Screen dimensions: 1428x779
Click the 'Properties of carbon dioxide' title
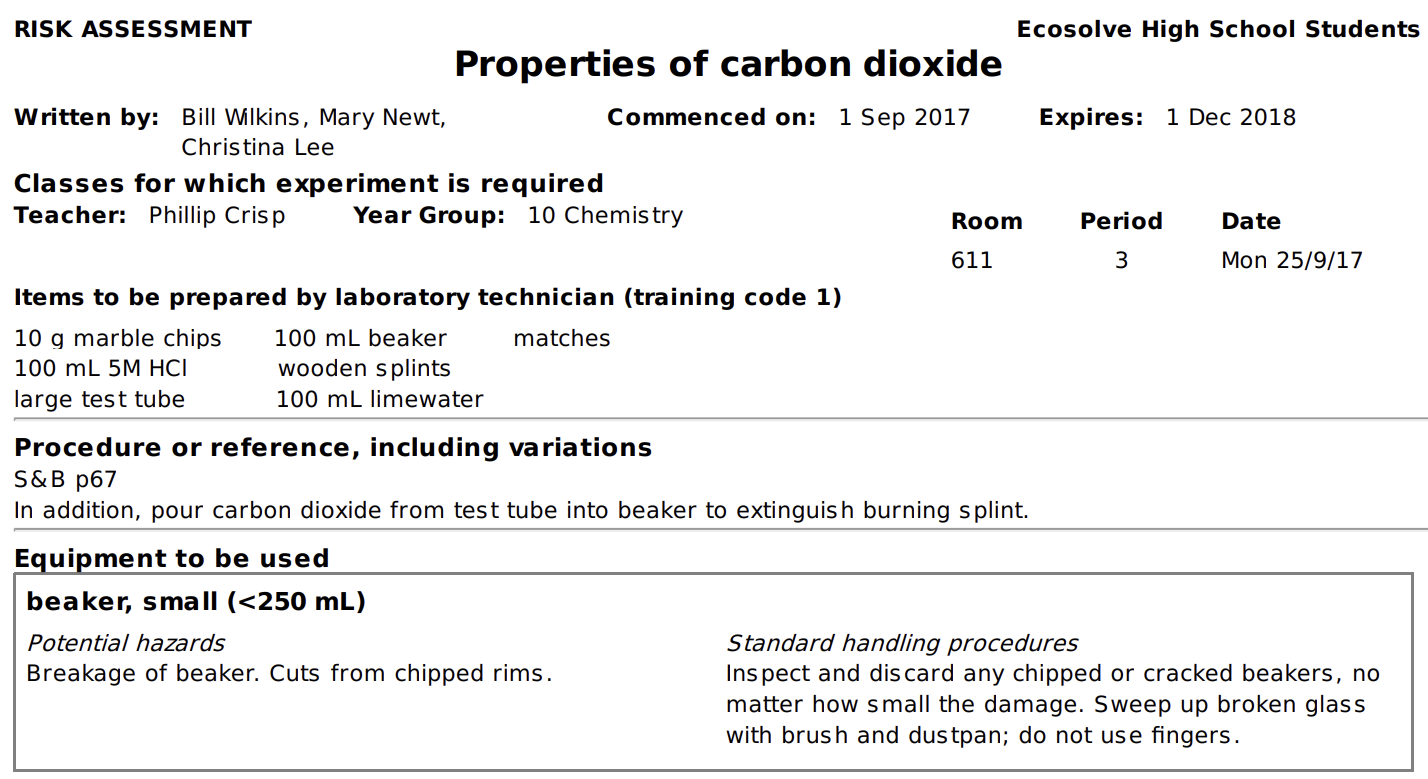(x=728, y=65)
